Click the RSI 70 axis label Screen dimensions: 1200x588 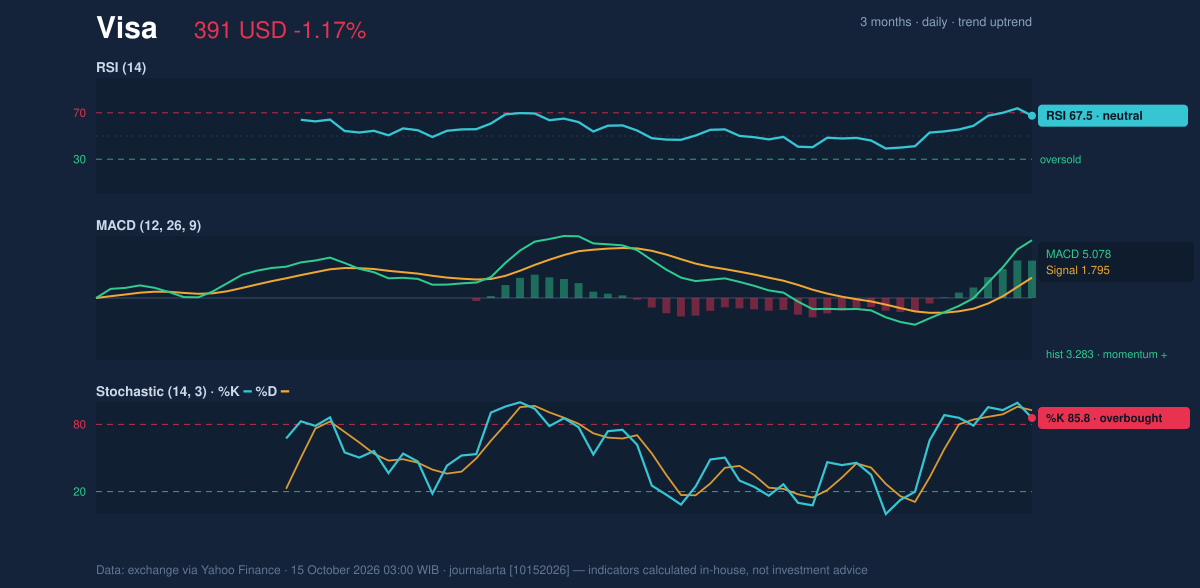pyautogui.click(x=79, y=113)
